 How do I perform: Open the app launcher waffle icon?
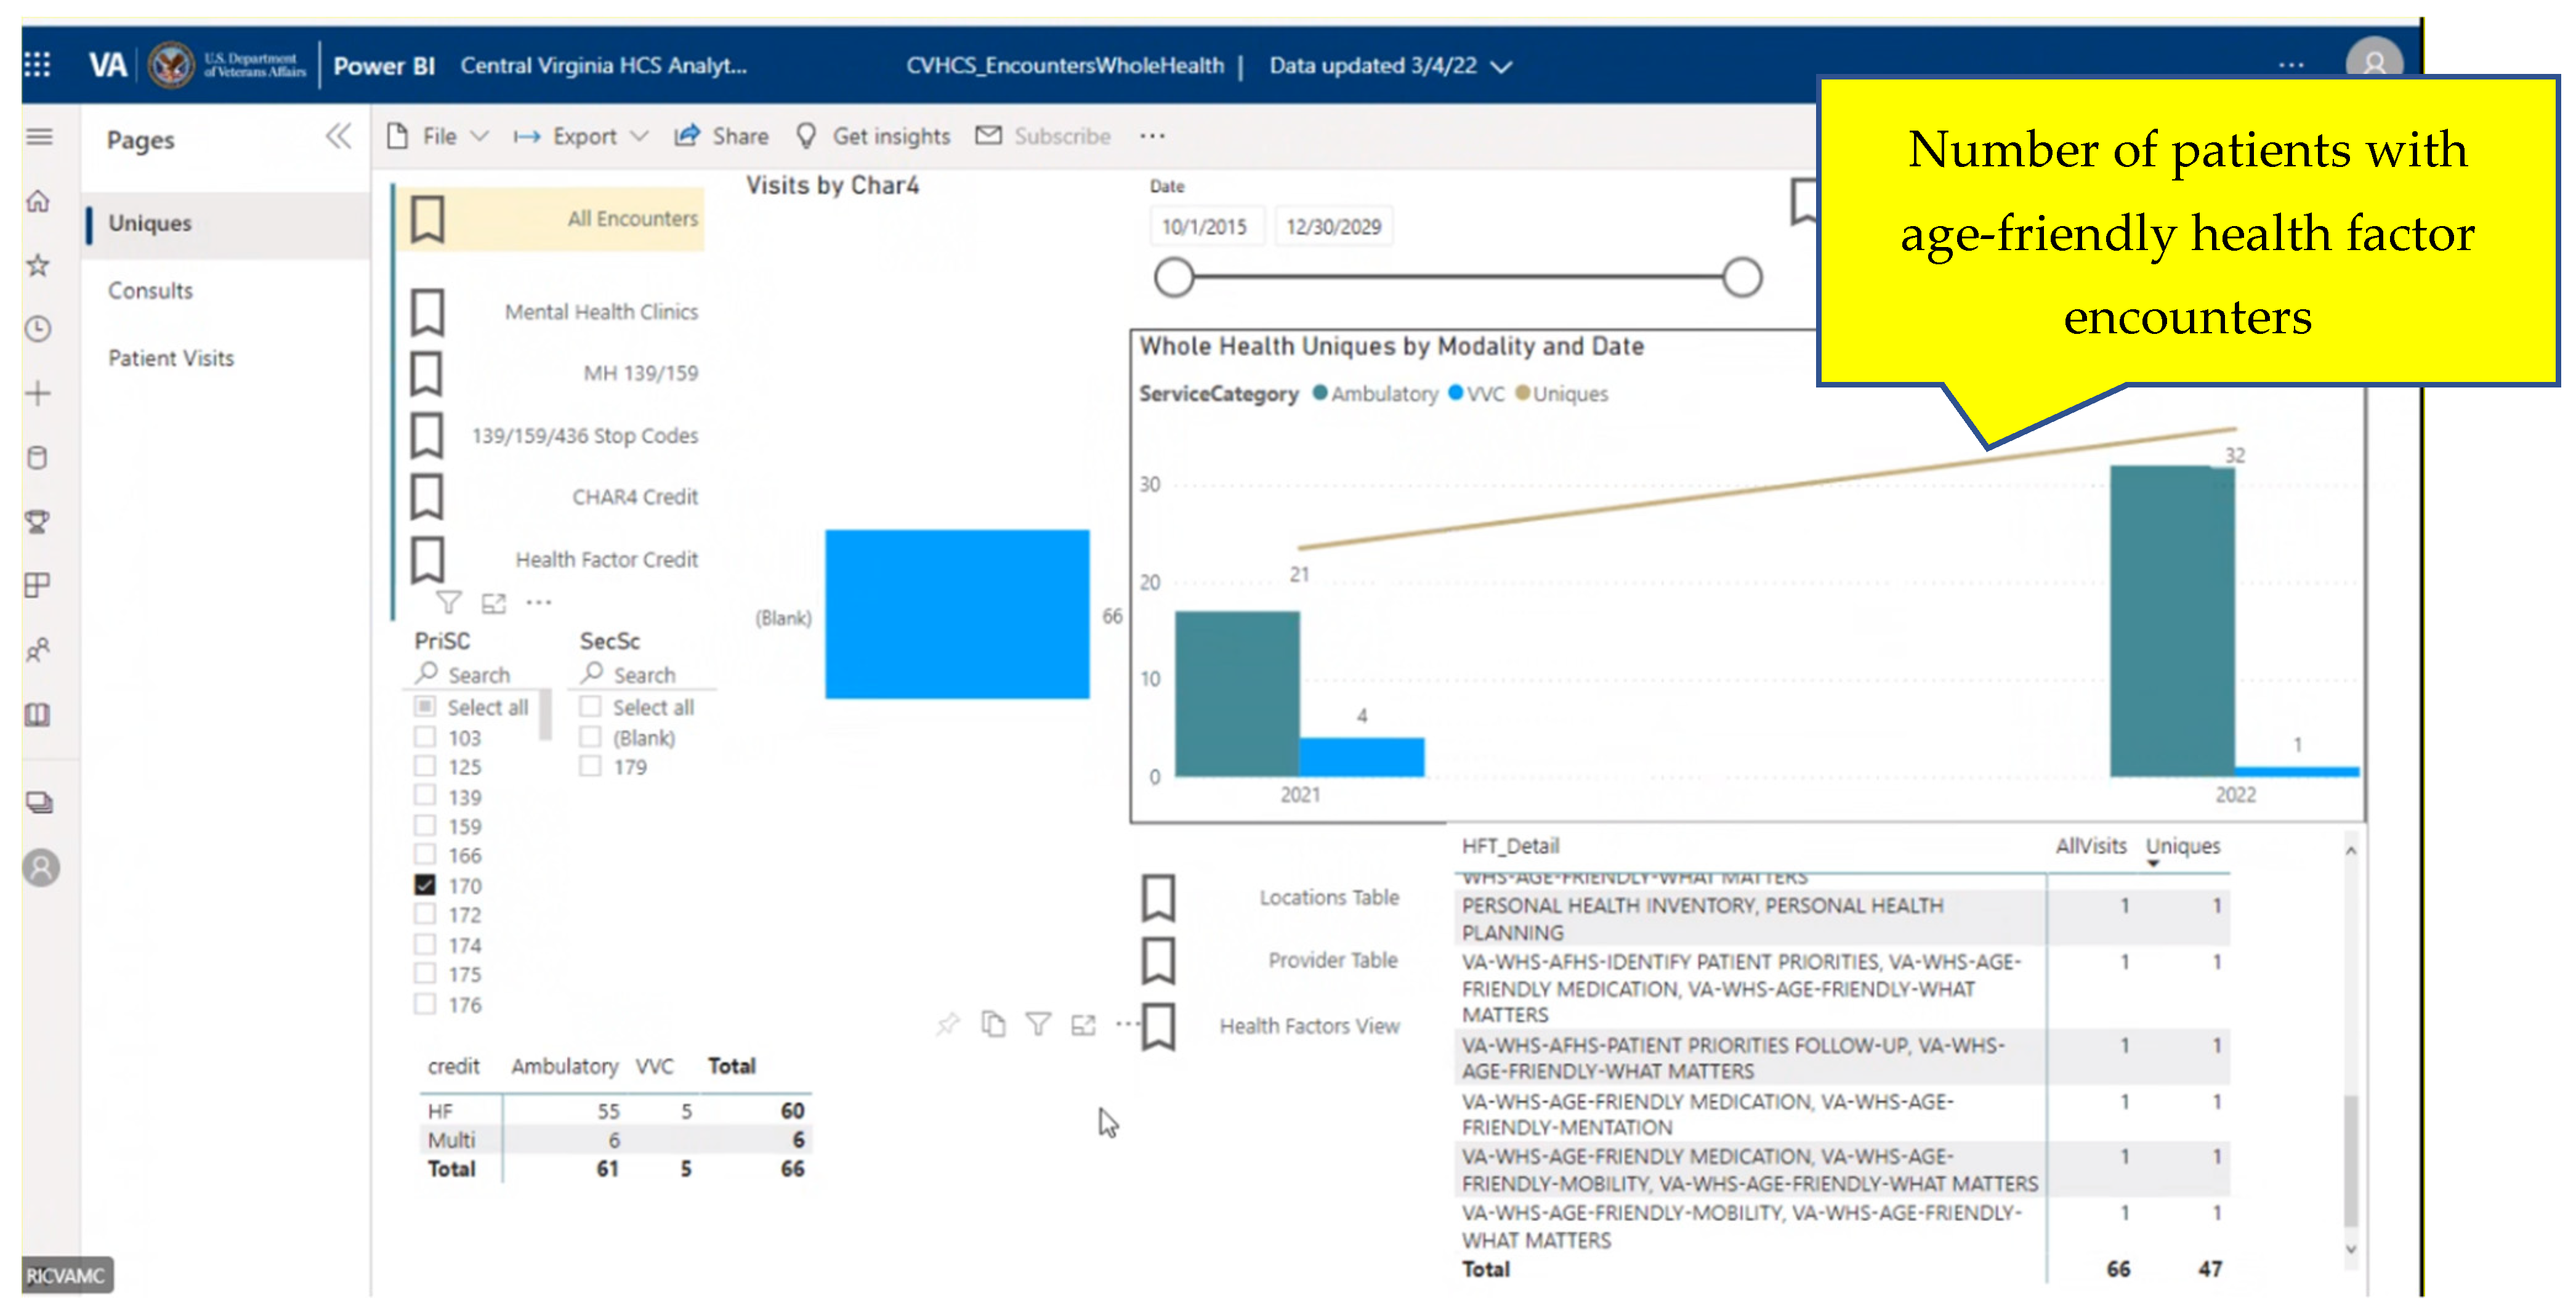[x=37, y=65]
